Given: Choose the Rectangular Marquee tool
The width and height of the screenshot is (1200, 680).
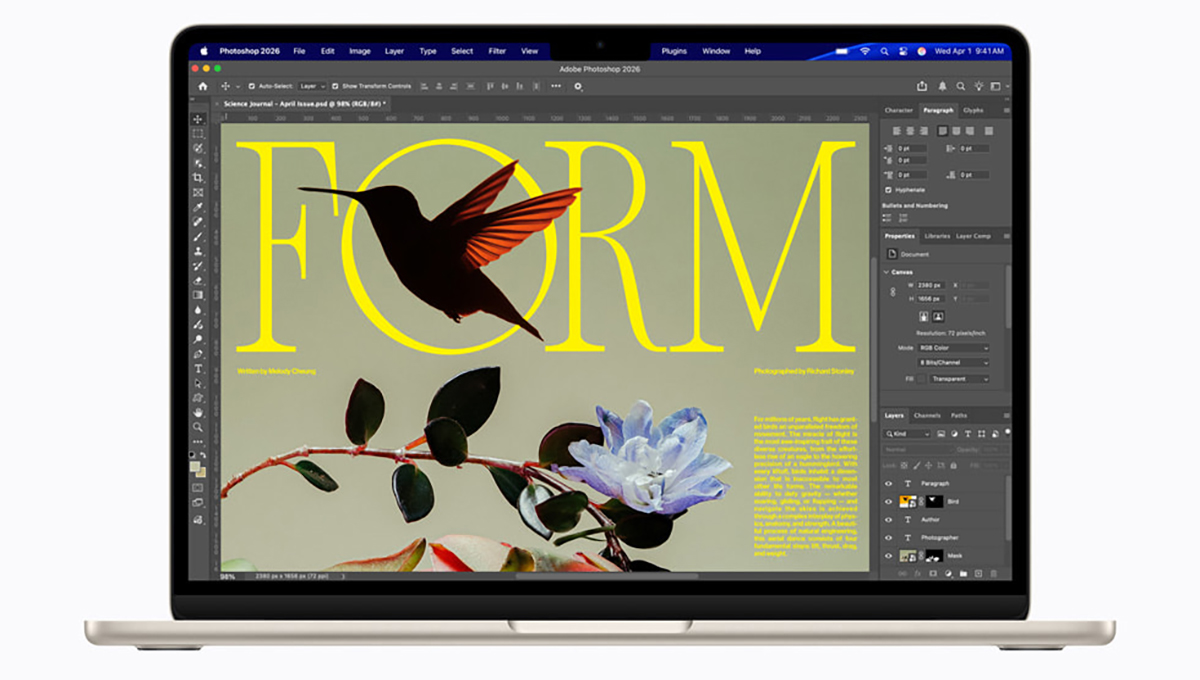Looking at the screenshot, I should coord(198,133).
